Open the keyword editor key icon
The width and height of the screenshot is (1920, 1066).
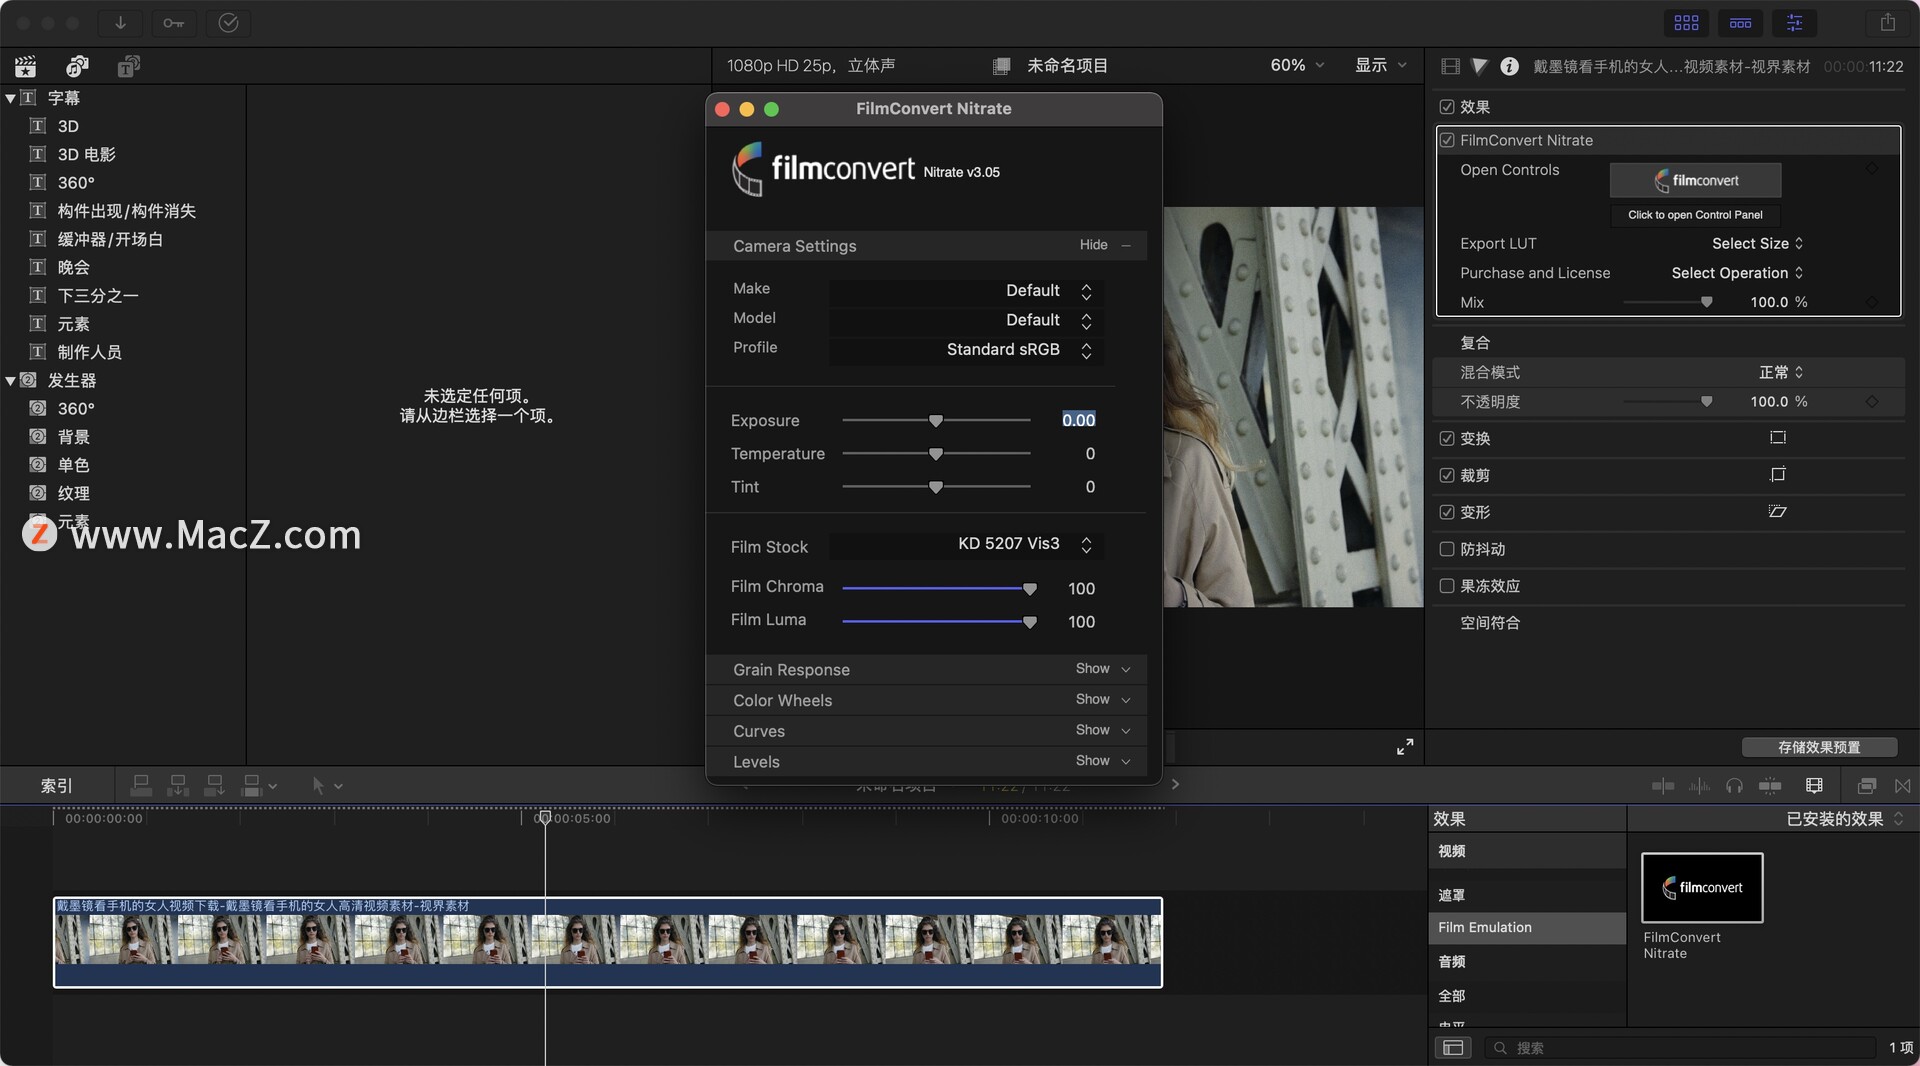click(x=174, y=23)
